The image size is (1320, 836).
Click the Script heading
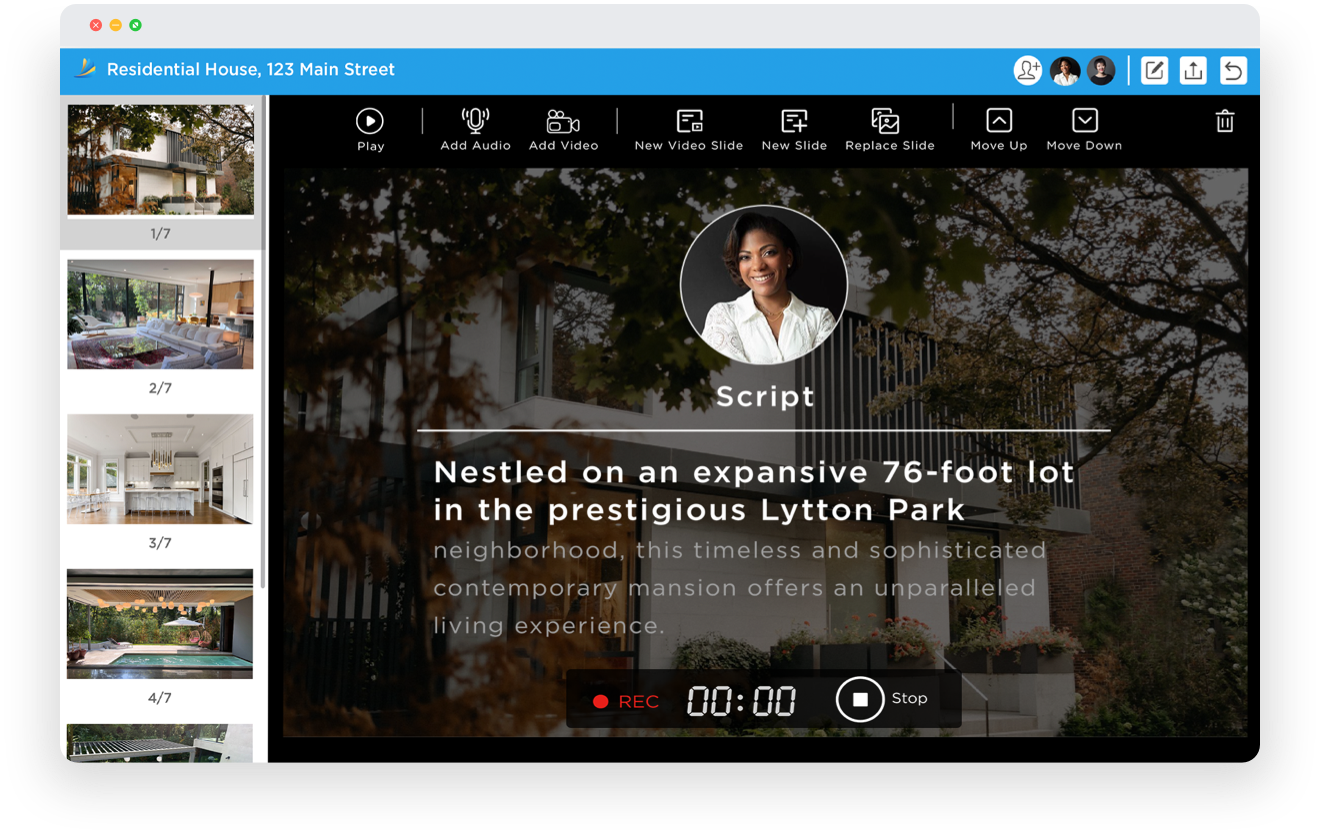tap(765, 396)
